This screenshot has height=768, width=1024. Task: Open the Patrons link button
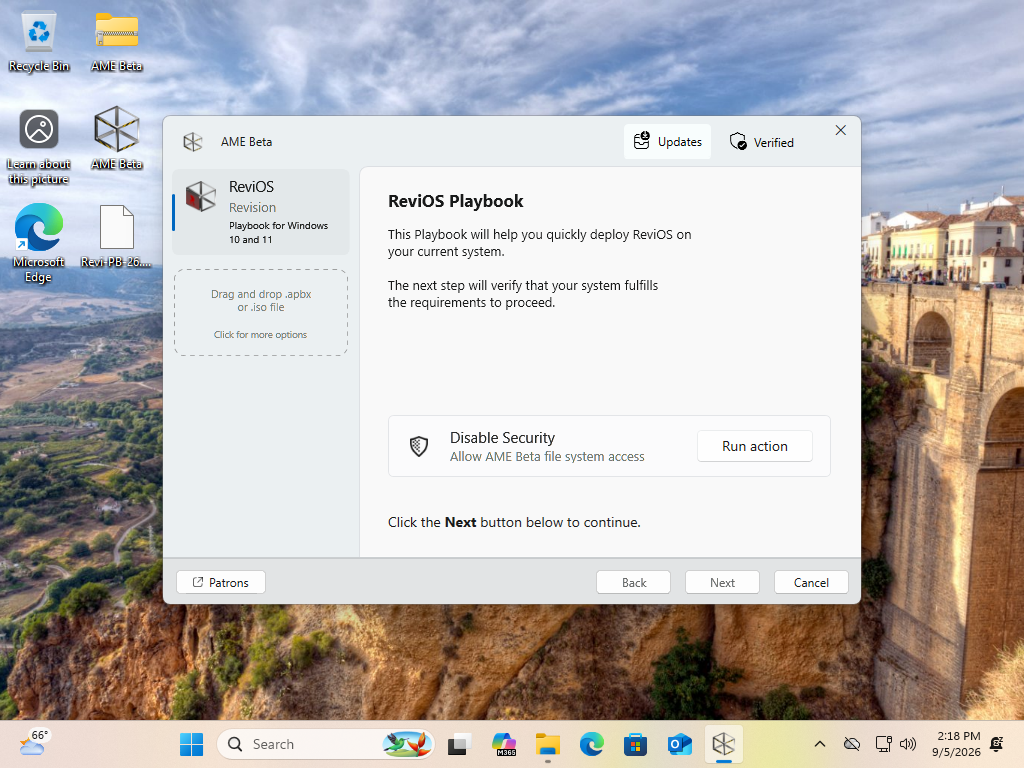pyautogui.click(x=221, y=582)
